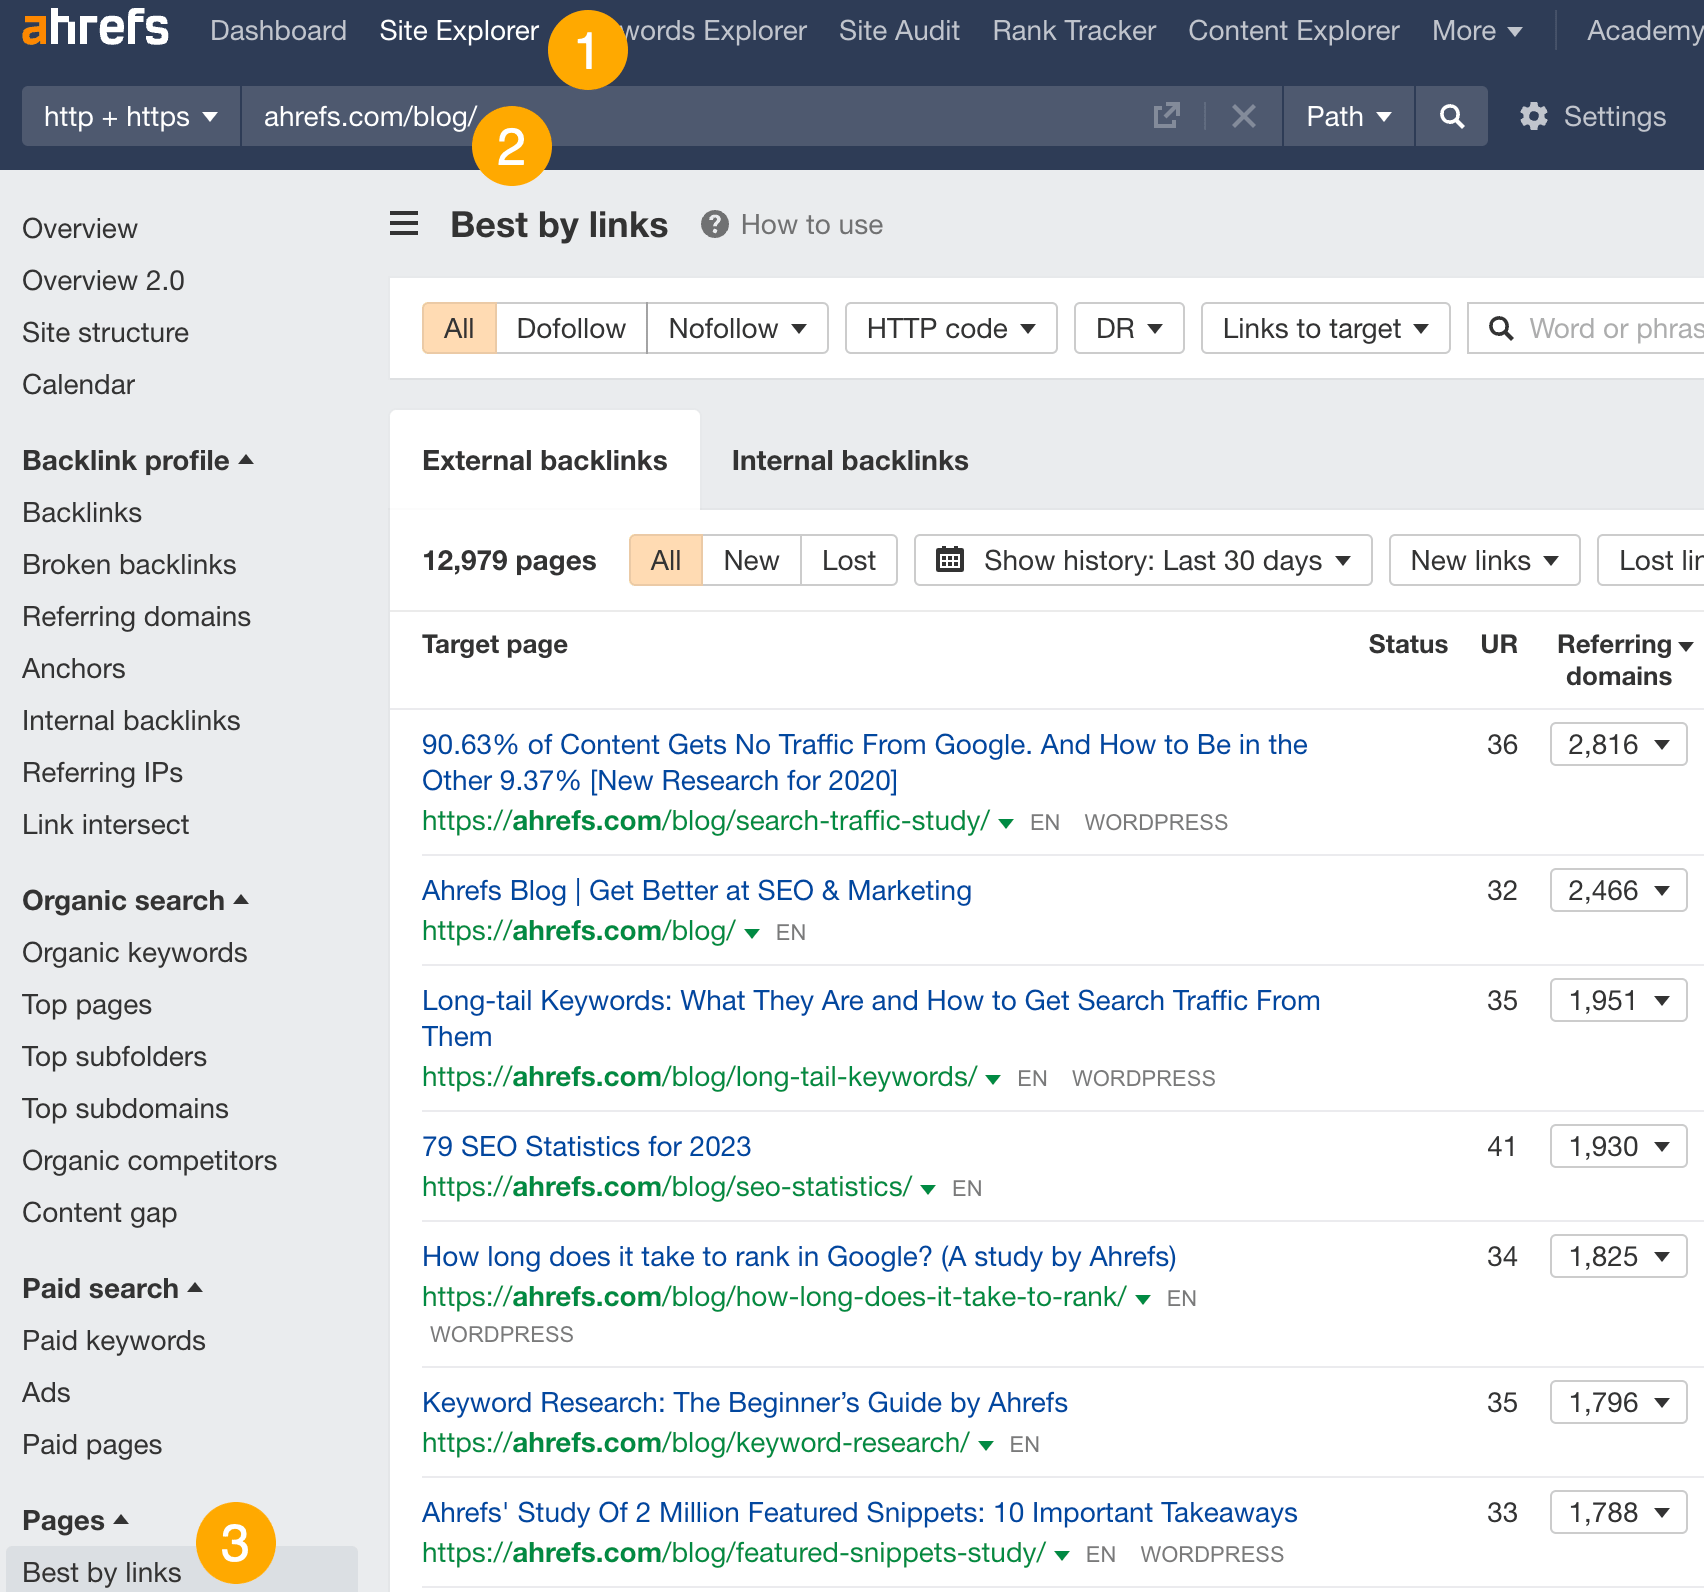Open the DR filter dropdown
The image size is (1704, 1592).
[x=1128, y=328]
